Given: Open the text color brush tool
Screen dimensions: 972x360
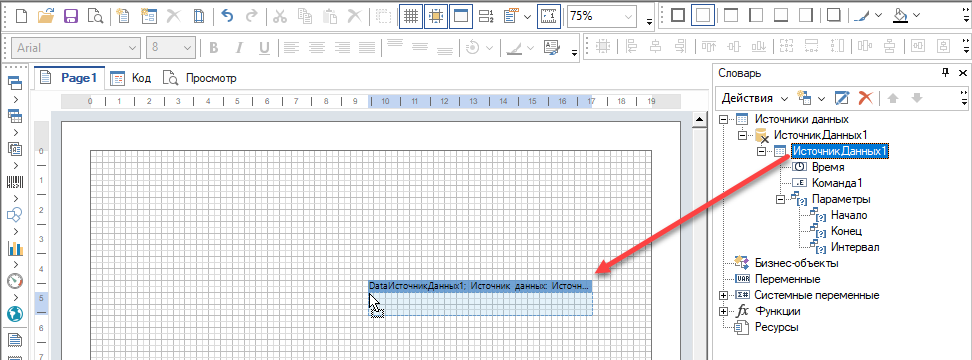Looking at the screenshot, I should click(x=513, y=48).
